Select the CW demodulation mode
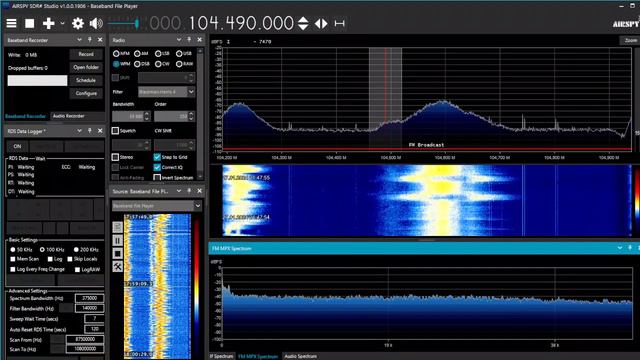Viewport: 640px width, 360px height. [162, 64]
